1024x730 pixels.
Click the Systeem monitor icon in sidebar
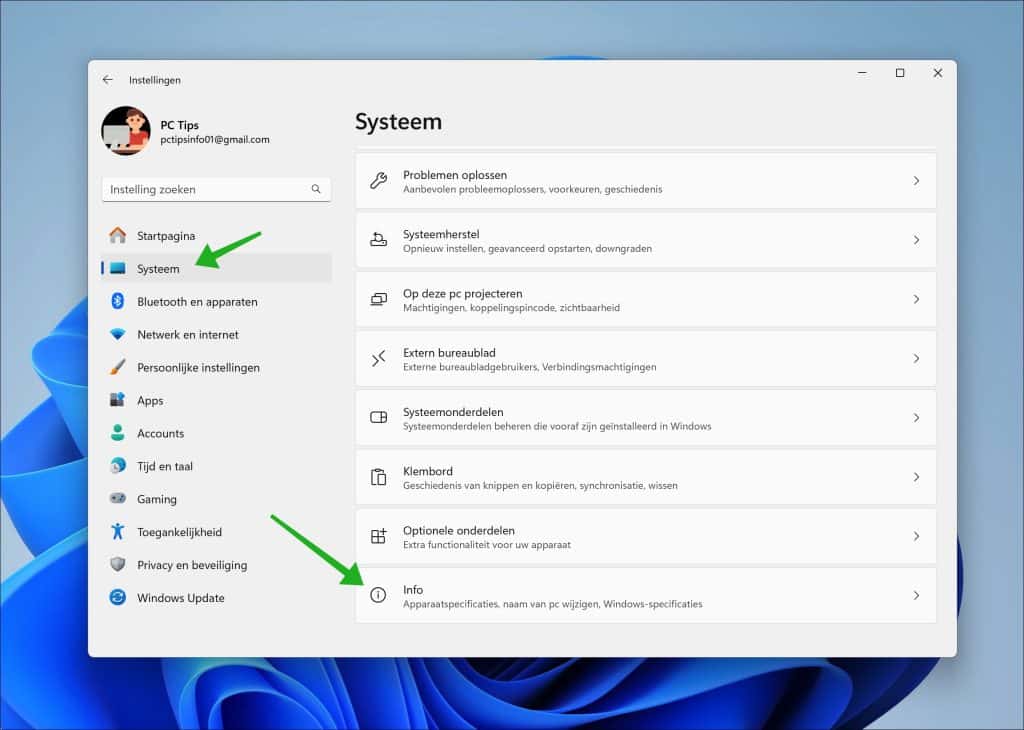[118, 268]
